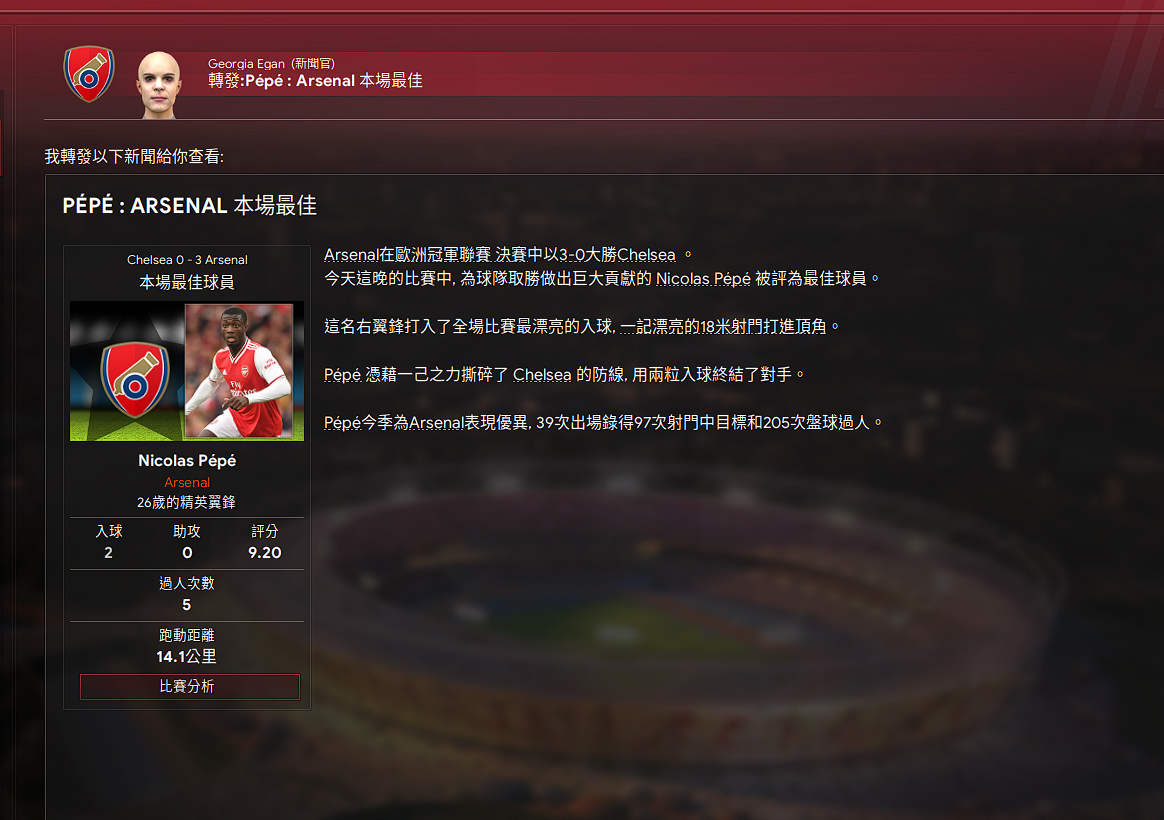The image size is (1164, 820).
Task: Click the 18米射門 goal description link
Action: click(x=722, y=327)
